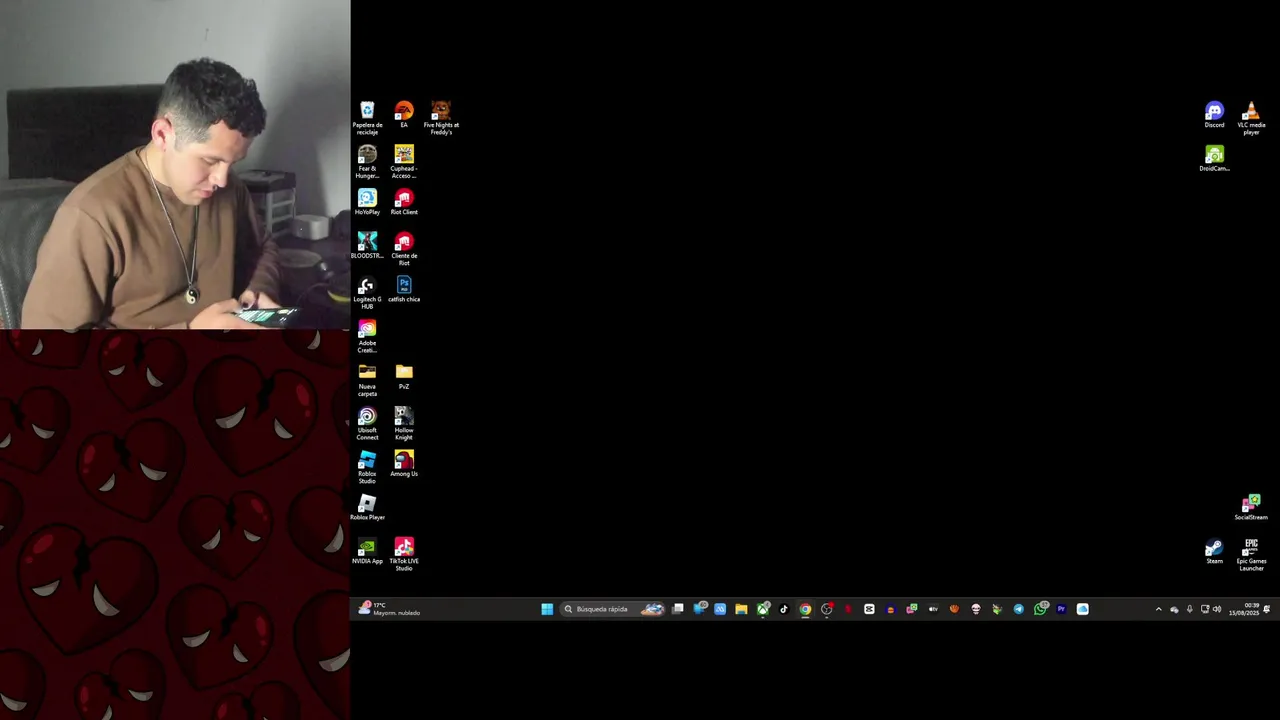Open the notification bell in tray

tap(1267, 609)
